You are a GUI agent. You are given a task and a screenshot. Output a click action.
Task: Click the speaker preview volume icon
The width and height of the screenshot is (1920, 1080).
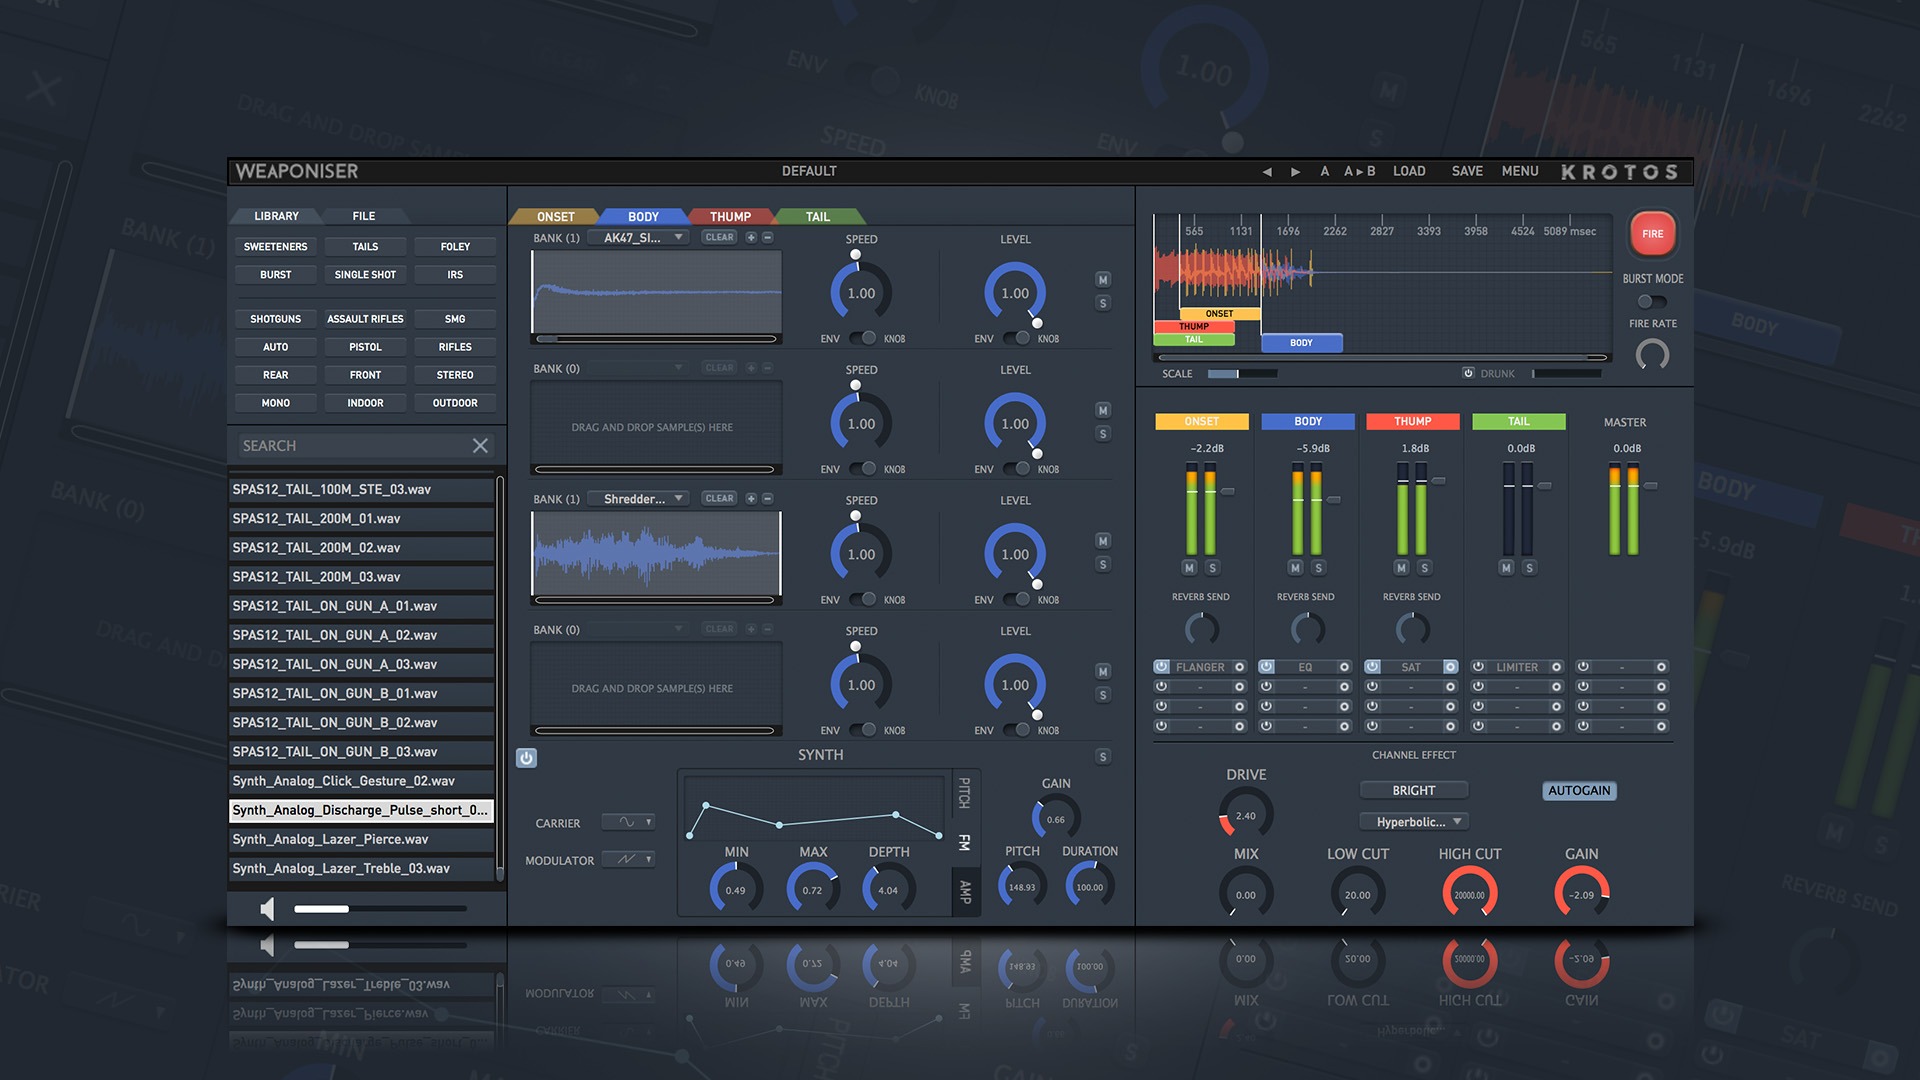(x=267, y=909)
